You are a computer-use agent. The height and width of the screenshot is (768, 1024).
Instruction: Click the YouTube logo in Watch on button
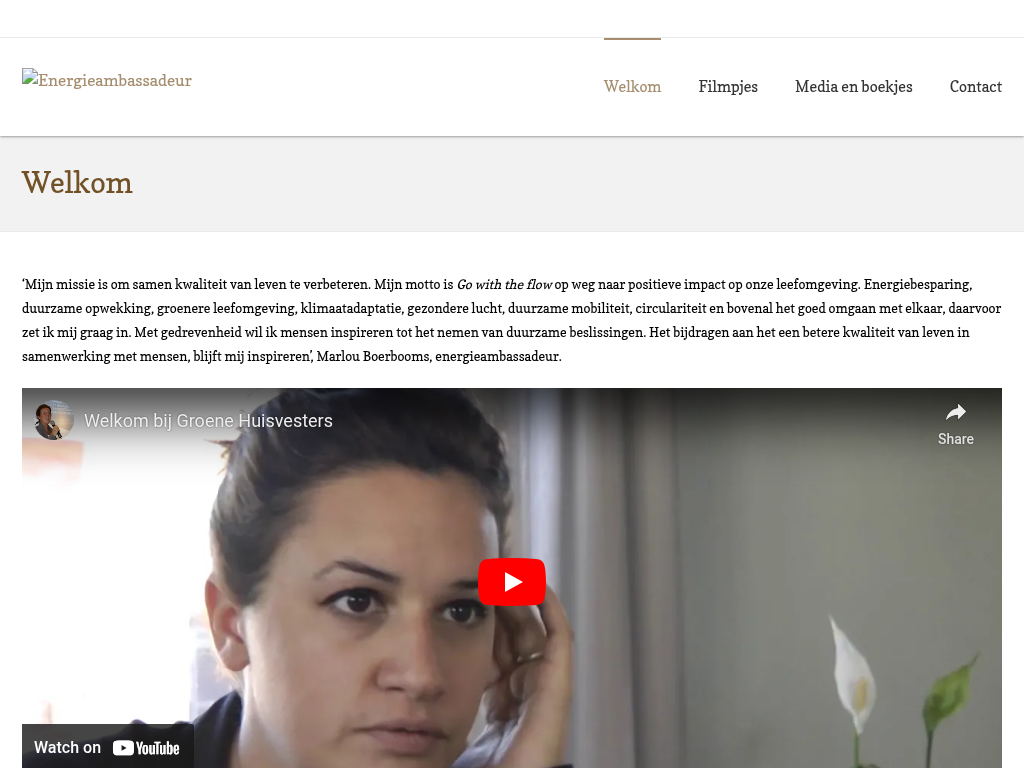click(146, 748)
